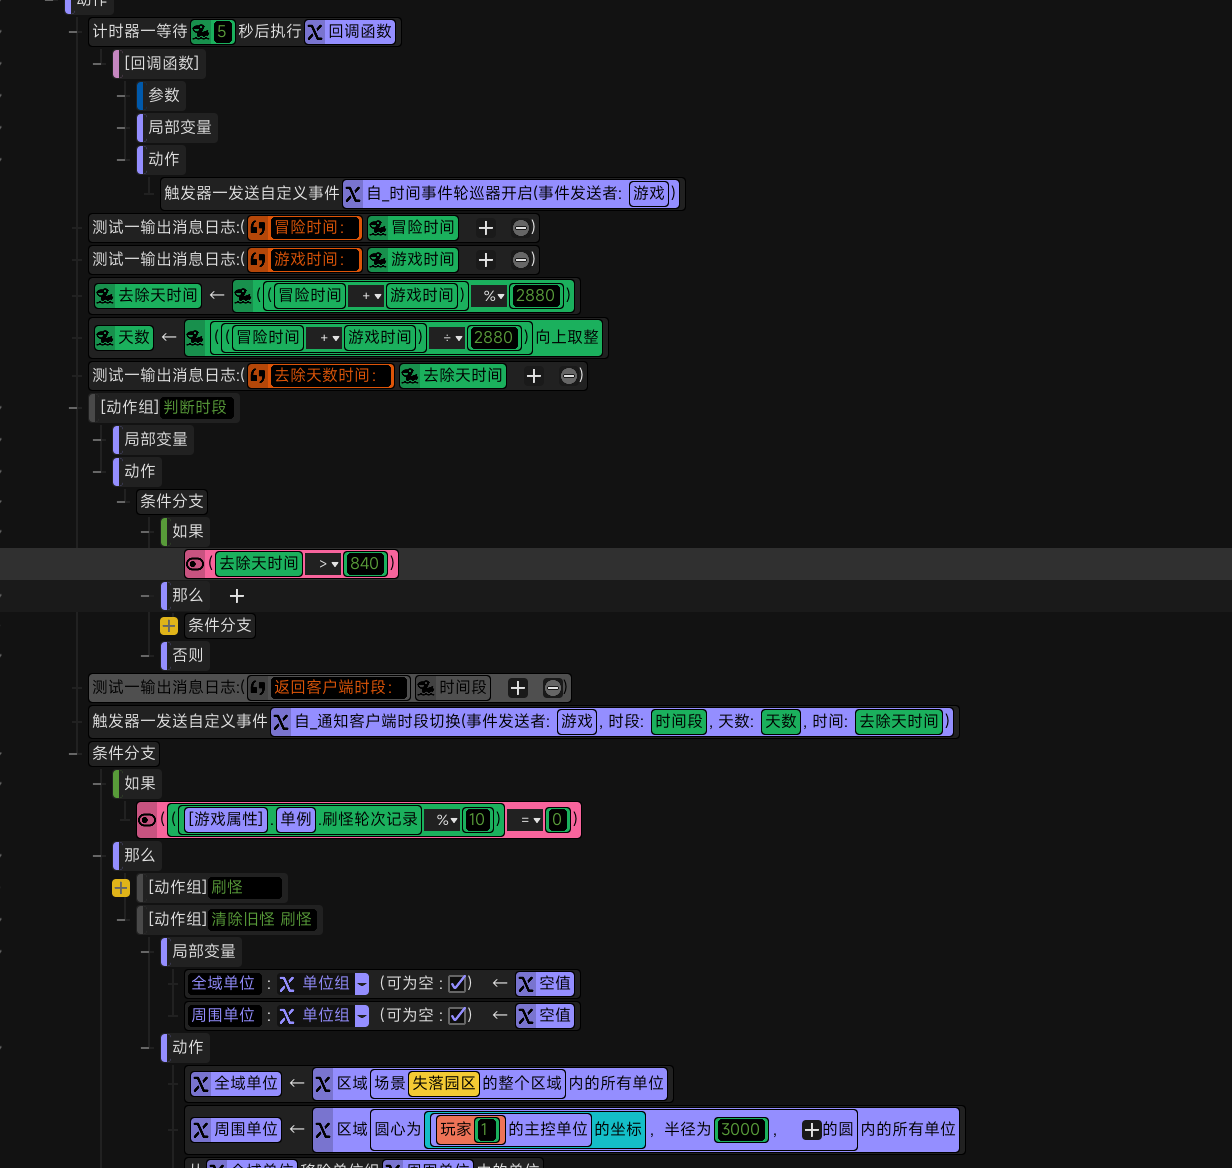Image resolution: width=1232 pixels, height=1168 pixels.
Task: Edit the radius value 3000
Action: 741,1130
